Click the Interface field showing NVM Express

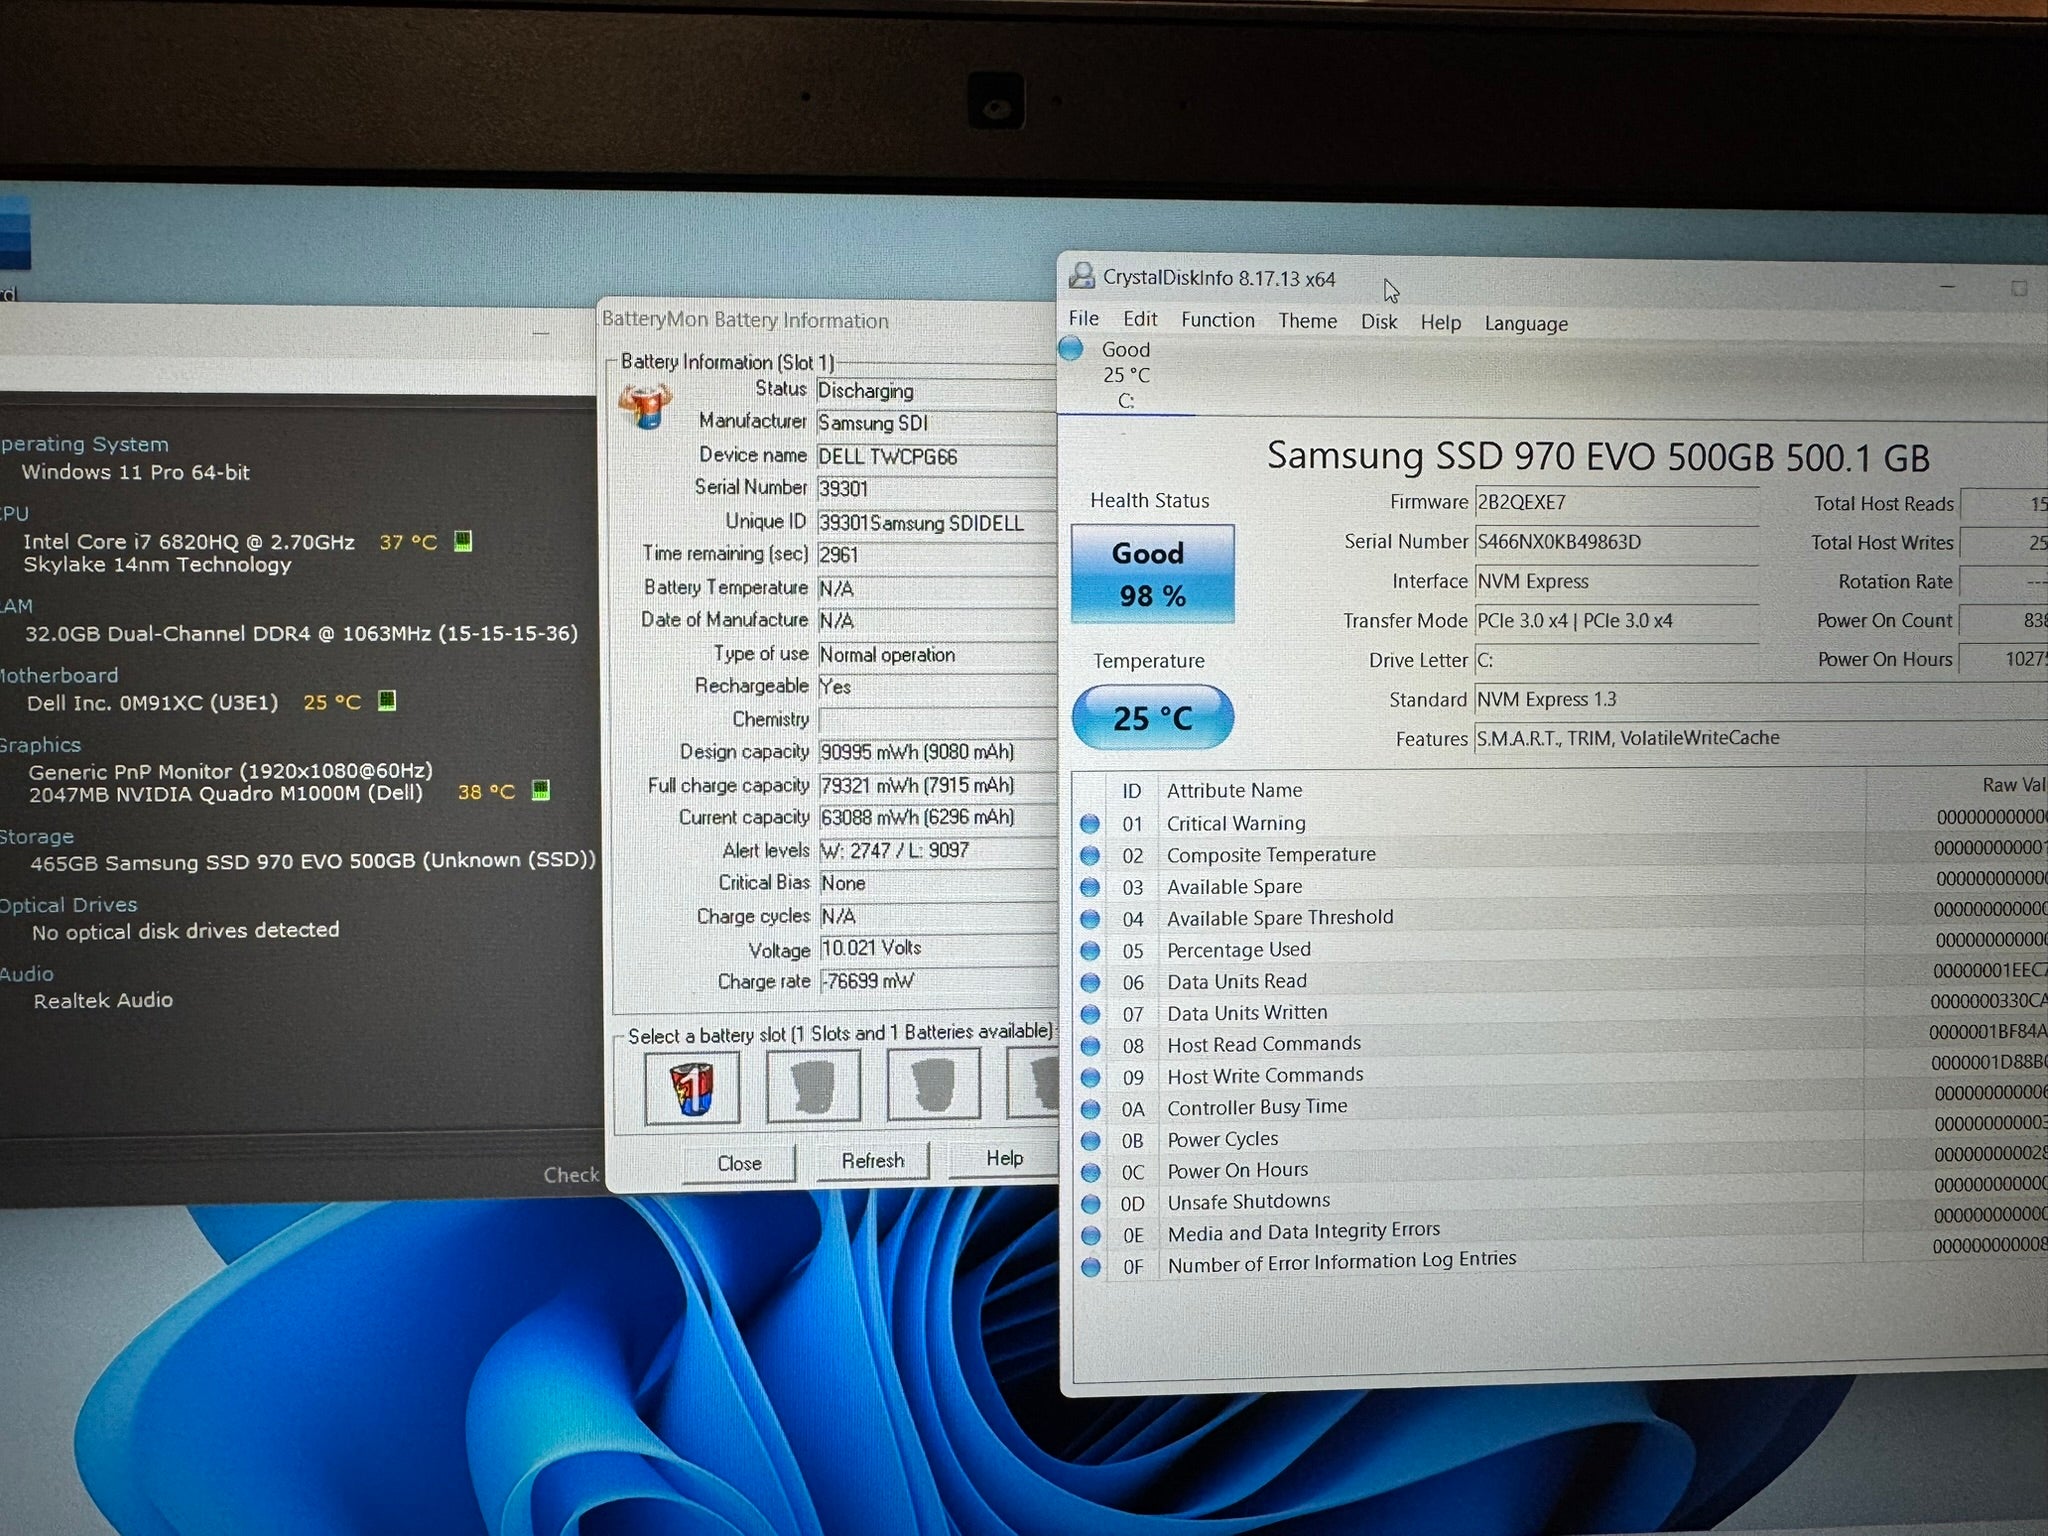1616,582
